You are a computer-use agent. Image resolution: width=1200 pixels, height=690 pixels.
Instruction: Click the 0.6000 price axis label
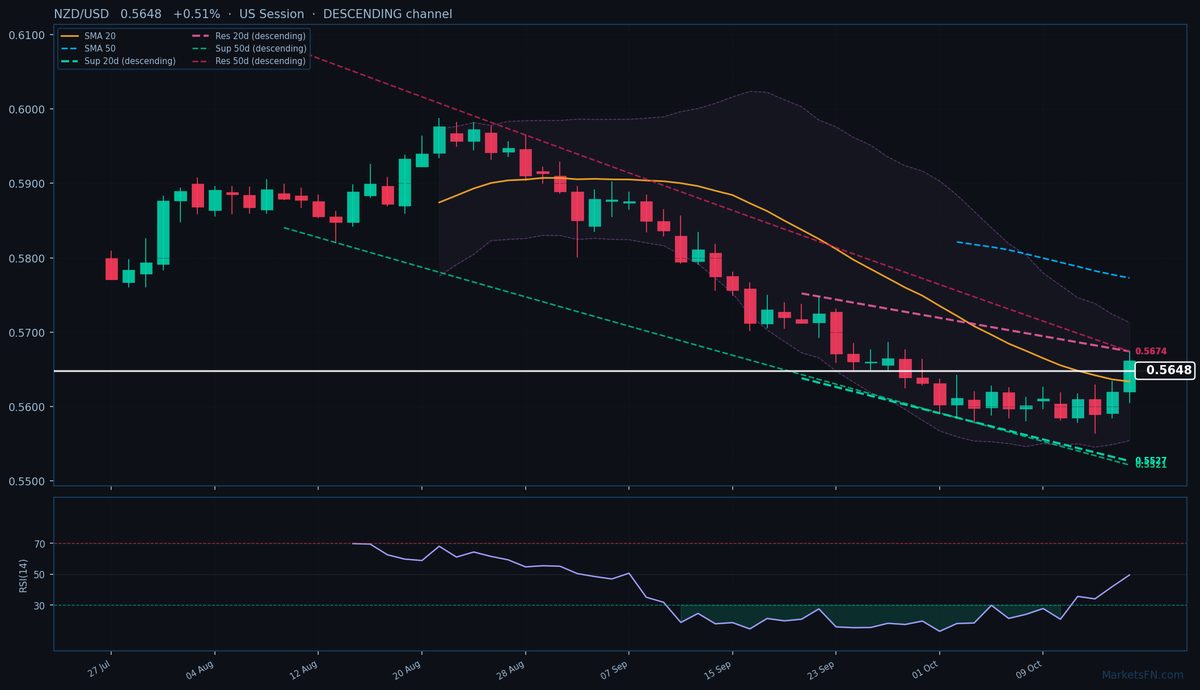[26, 109]
